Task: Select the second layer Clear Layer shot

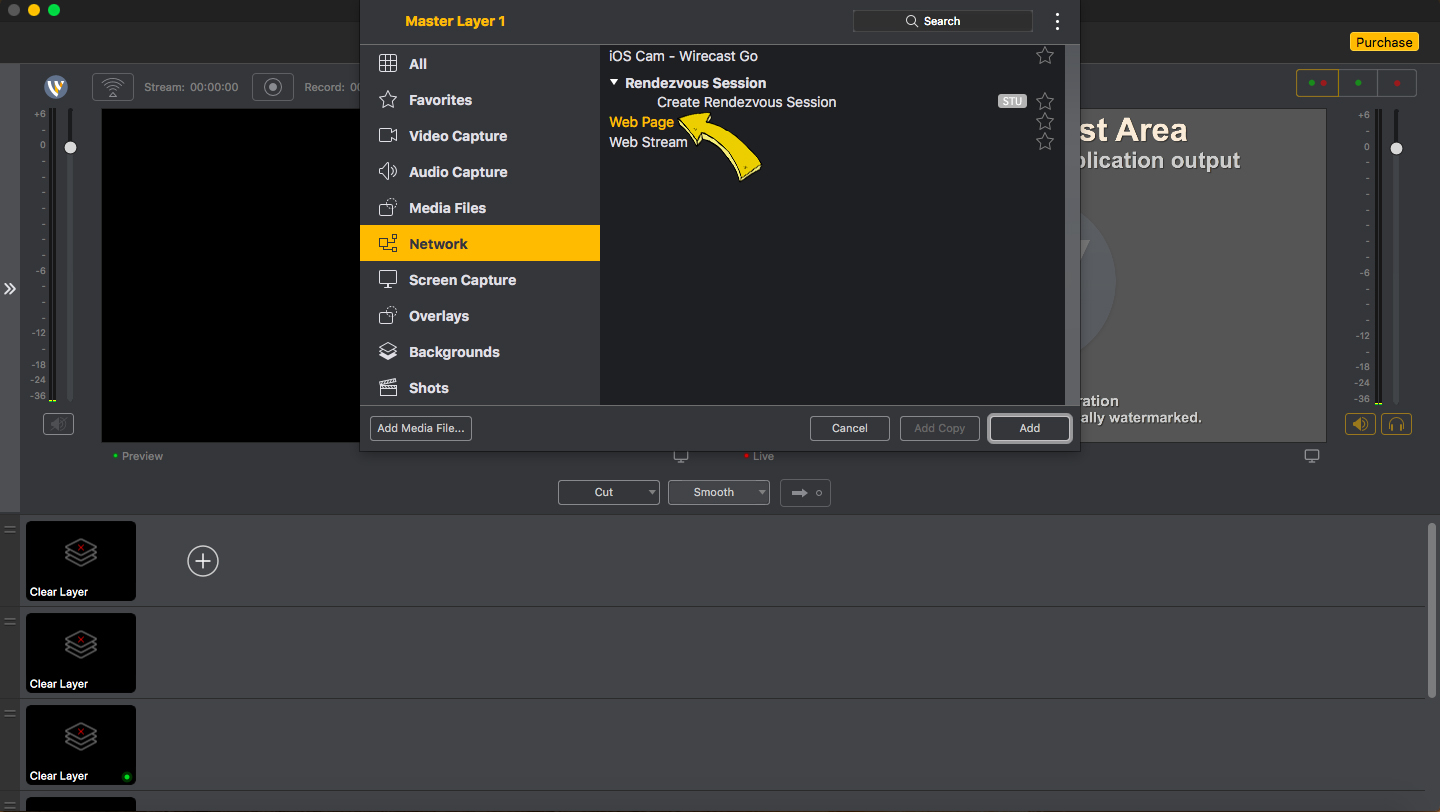Action: tap(81, 653)
